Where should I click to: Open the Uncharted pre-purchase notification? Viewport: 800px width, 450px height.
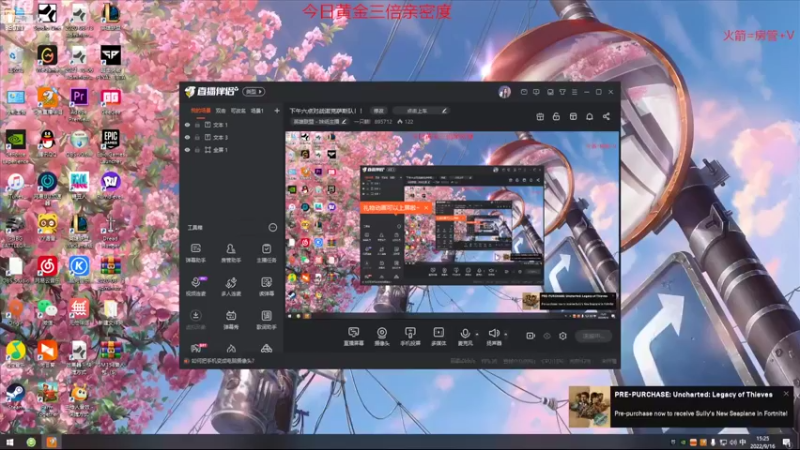[x=682, y=406]
